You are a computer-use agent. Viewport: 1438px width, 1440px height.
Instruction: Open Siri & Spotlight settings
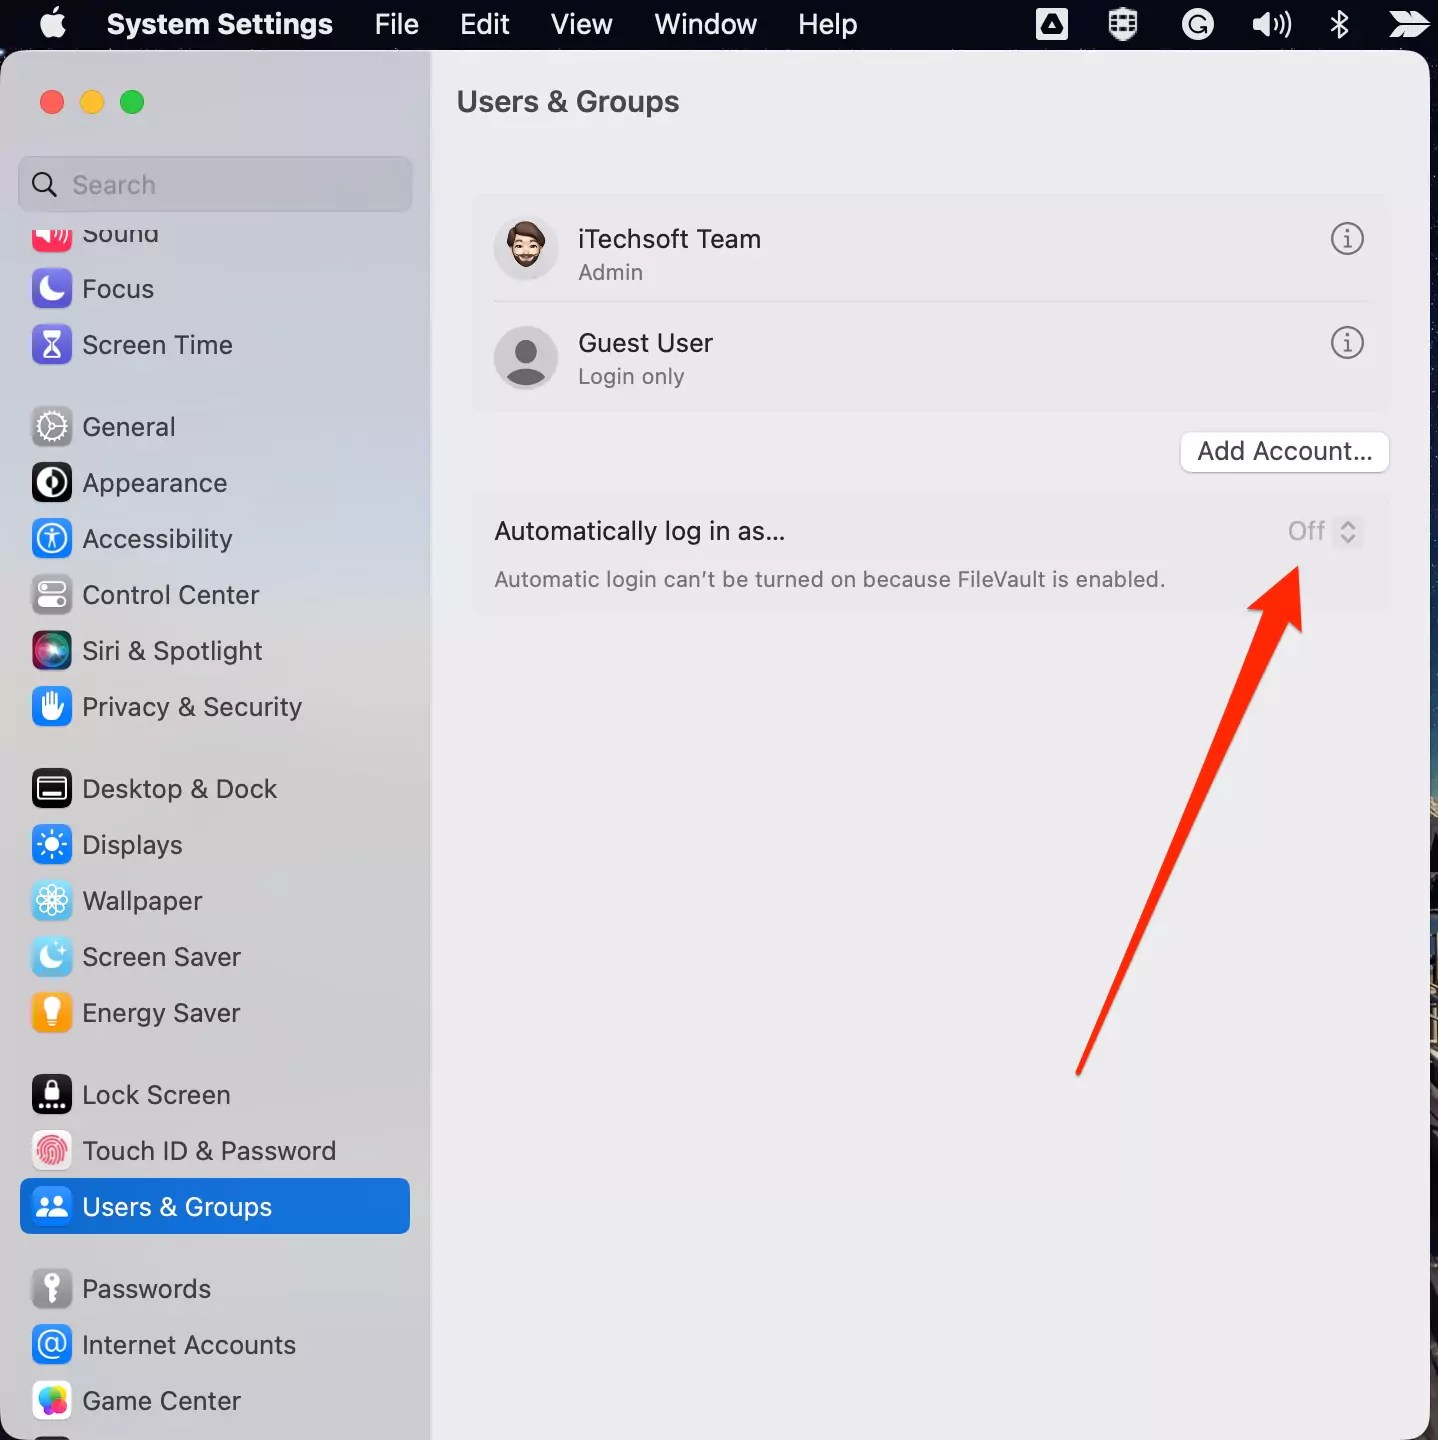pos(51,650)
